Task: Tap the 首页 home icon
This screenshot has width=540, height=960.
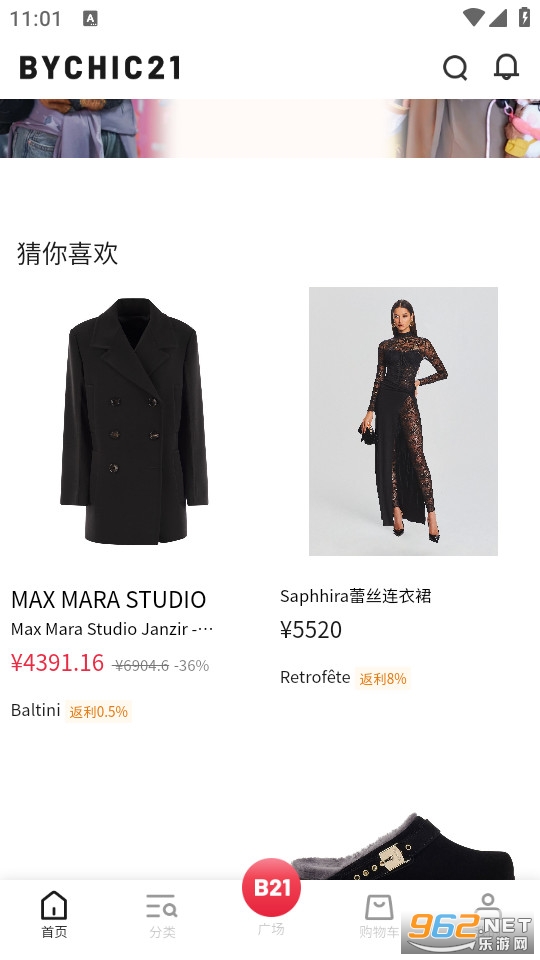Action: pyautogui.click(x=54, y=915)
